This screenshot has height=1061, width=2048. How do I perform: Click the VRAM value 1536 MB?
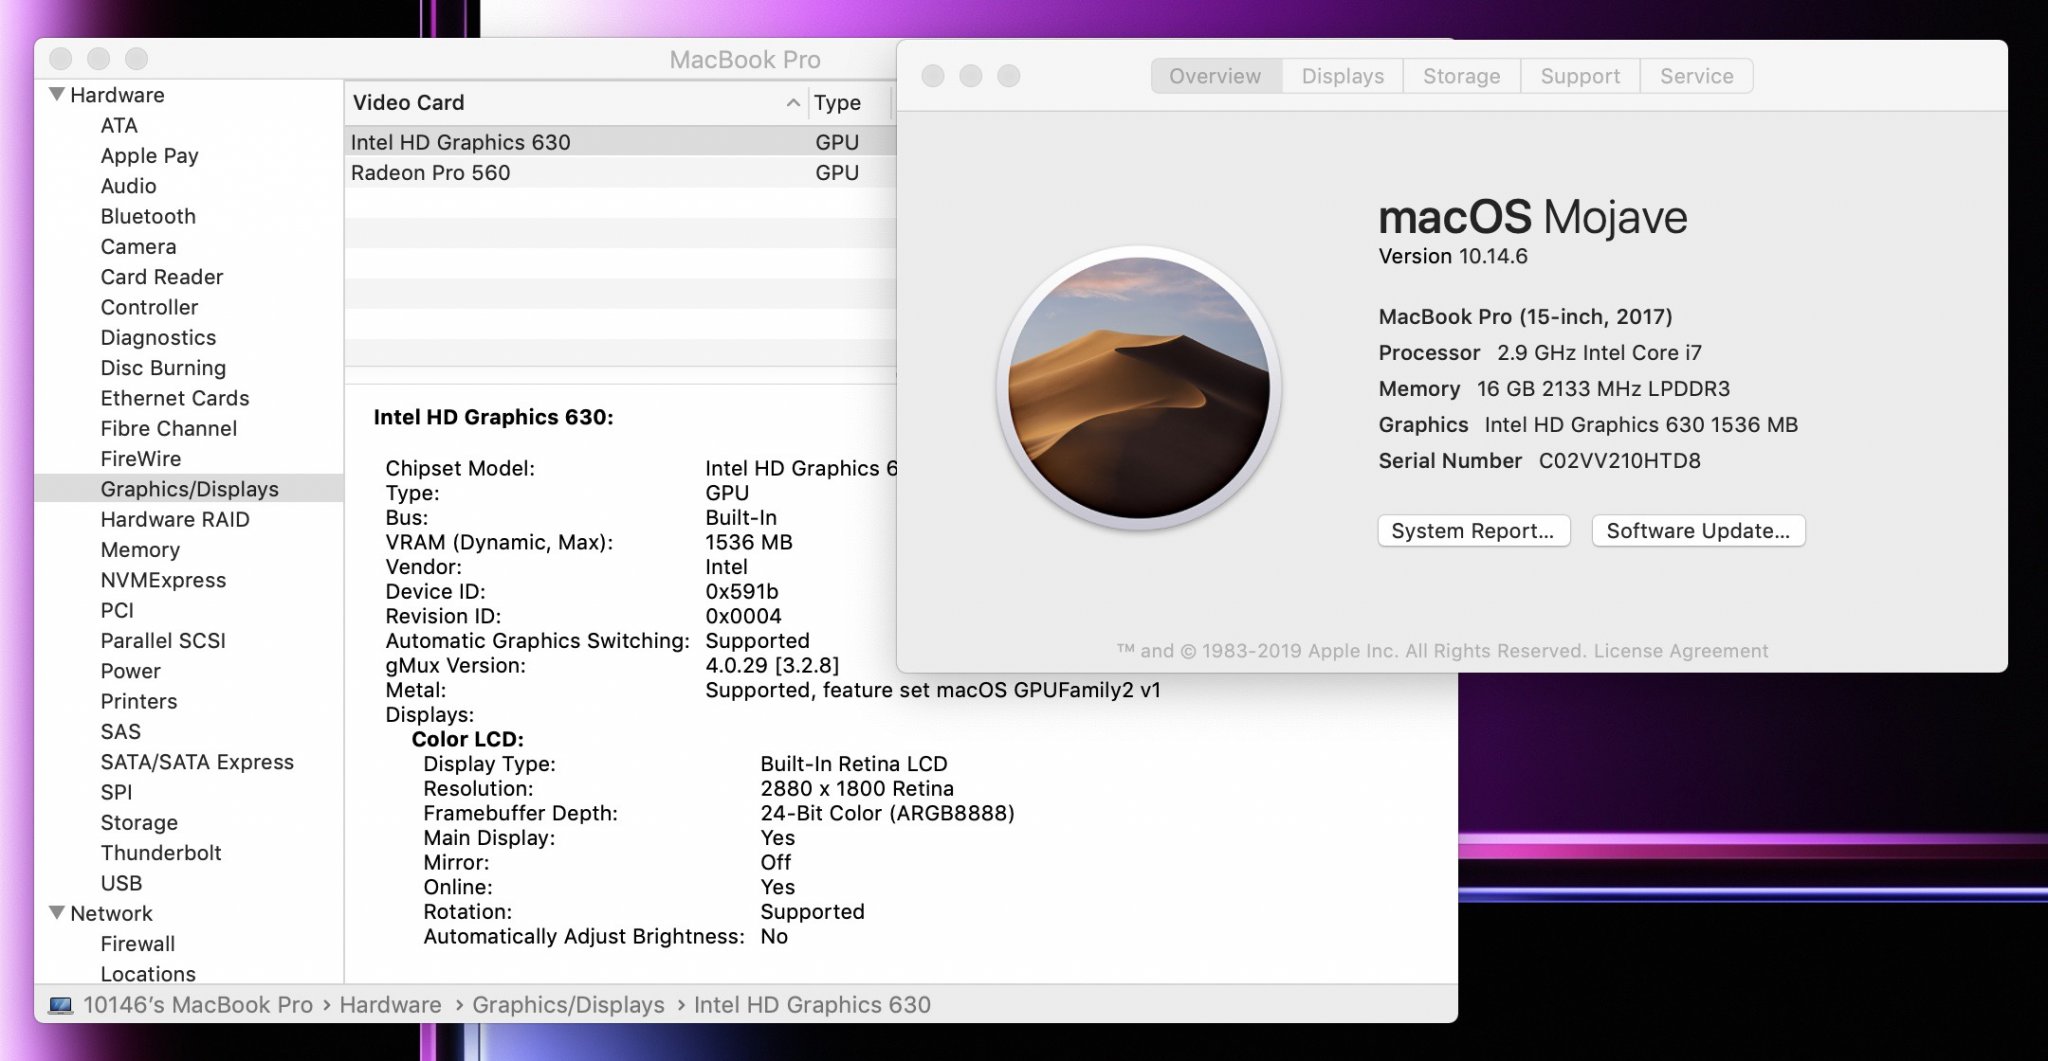tap(748, 542)
